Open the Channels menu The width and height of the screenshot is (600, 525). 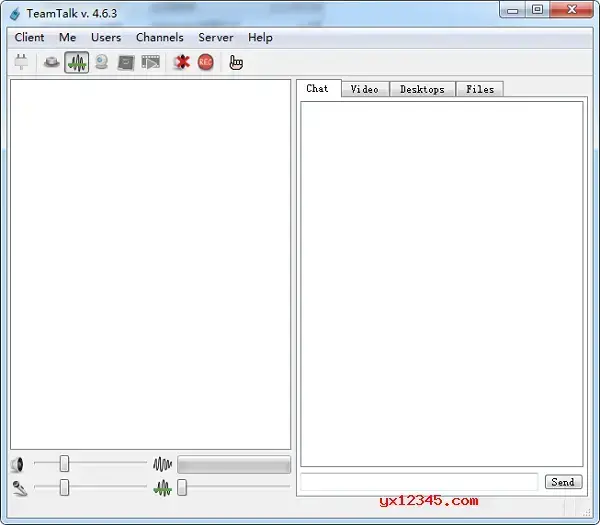click(x=160, y=38)
